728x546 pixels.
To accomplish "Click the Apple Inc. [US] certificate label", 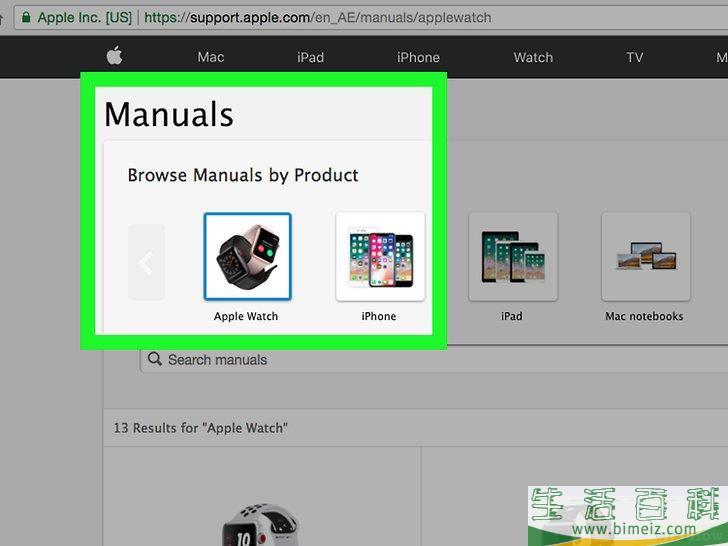I will tap(84, 18).
